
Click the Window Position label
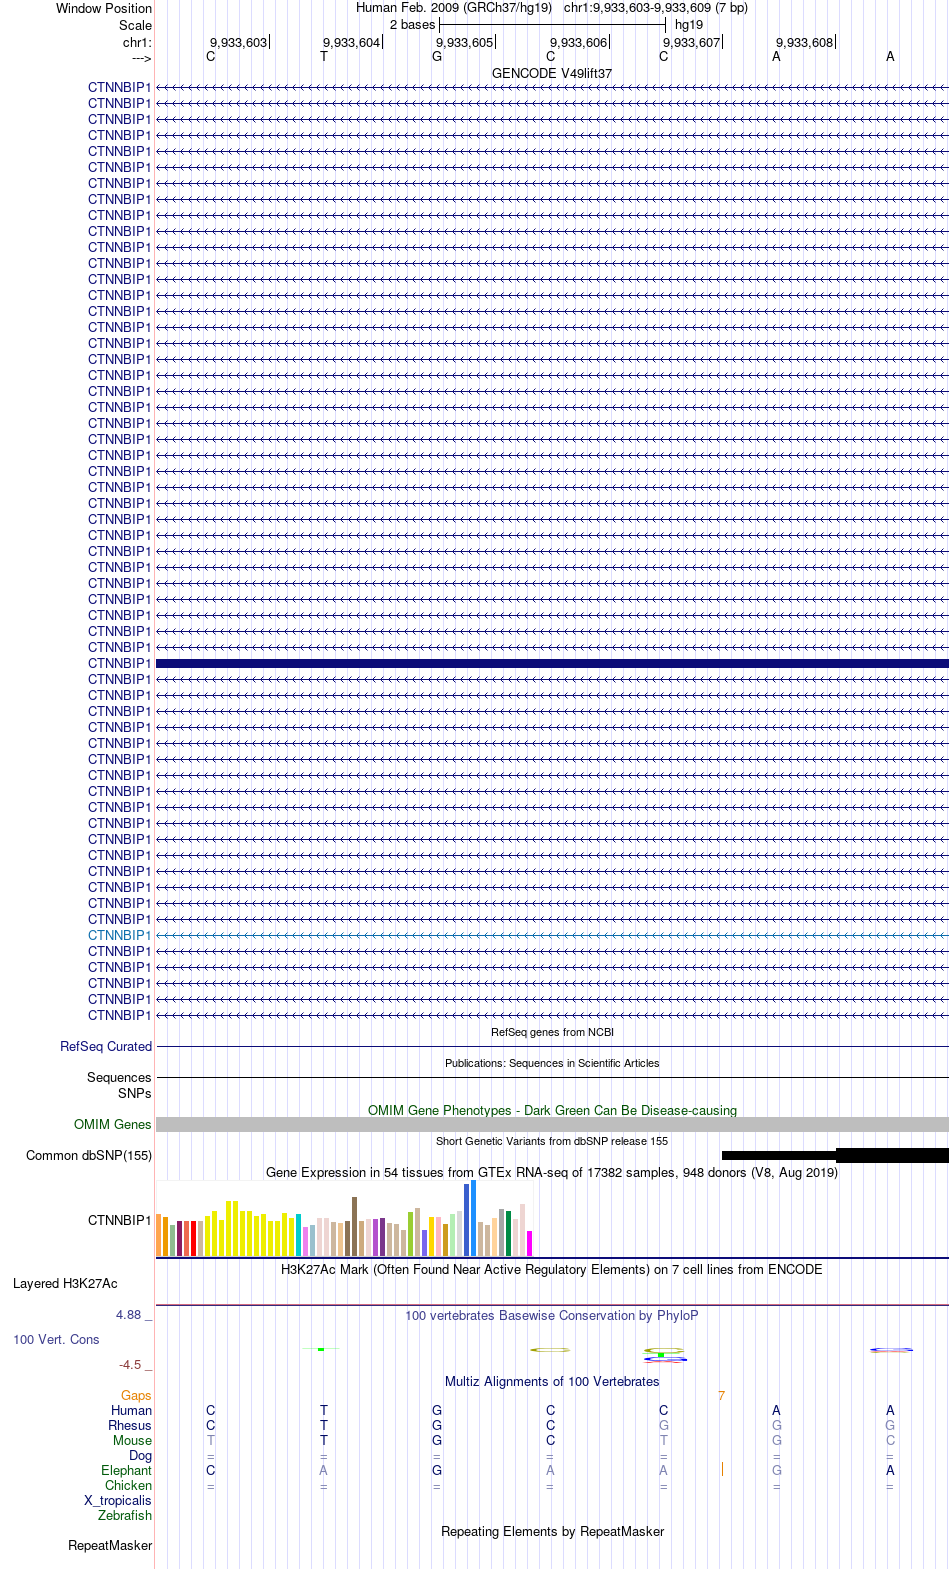coord(104,8)
